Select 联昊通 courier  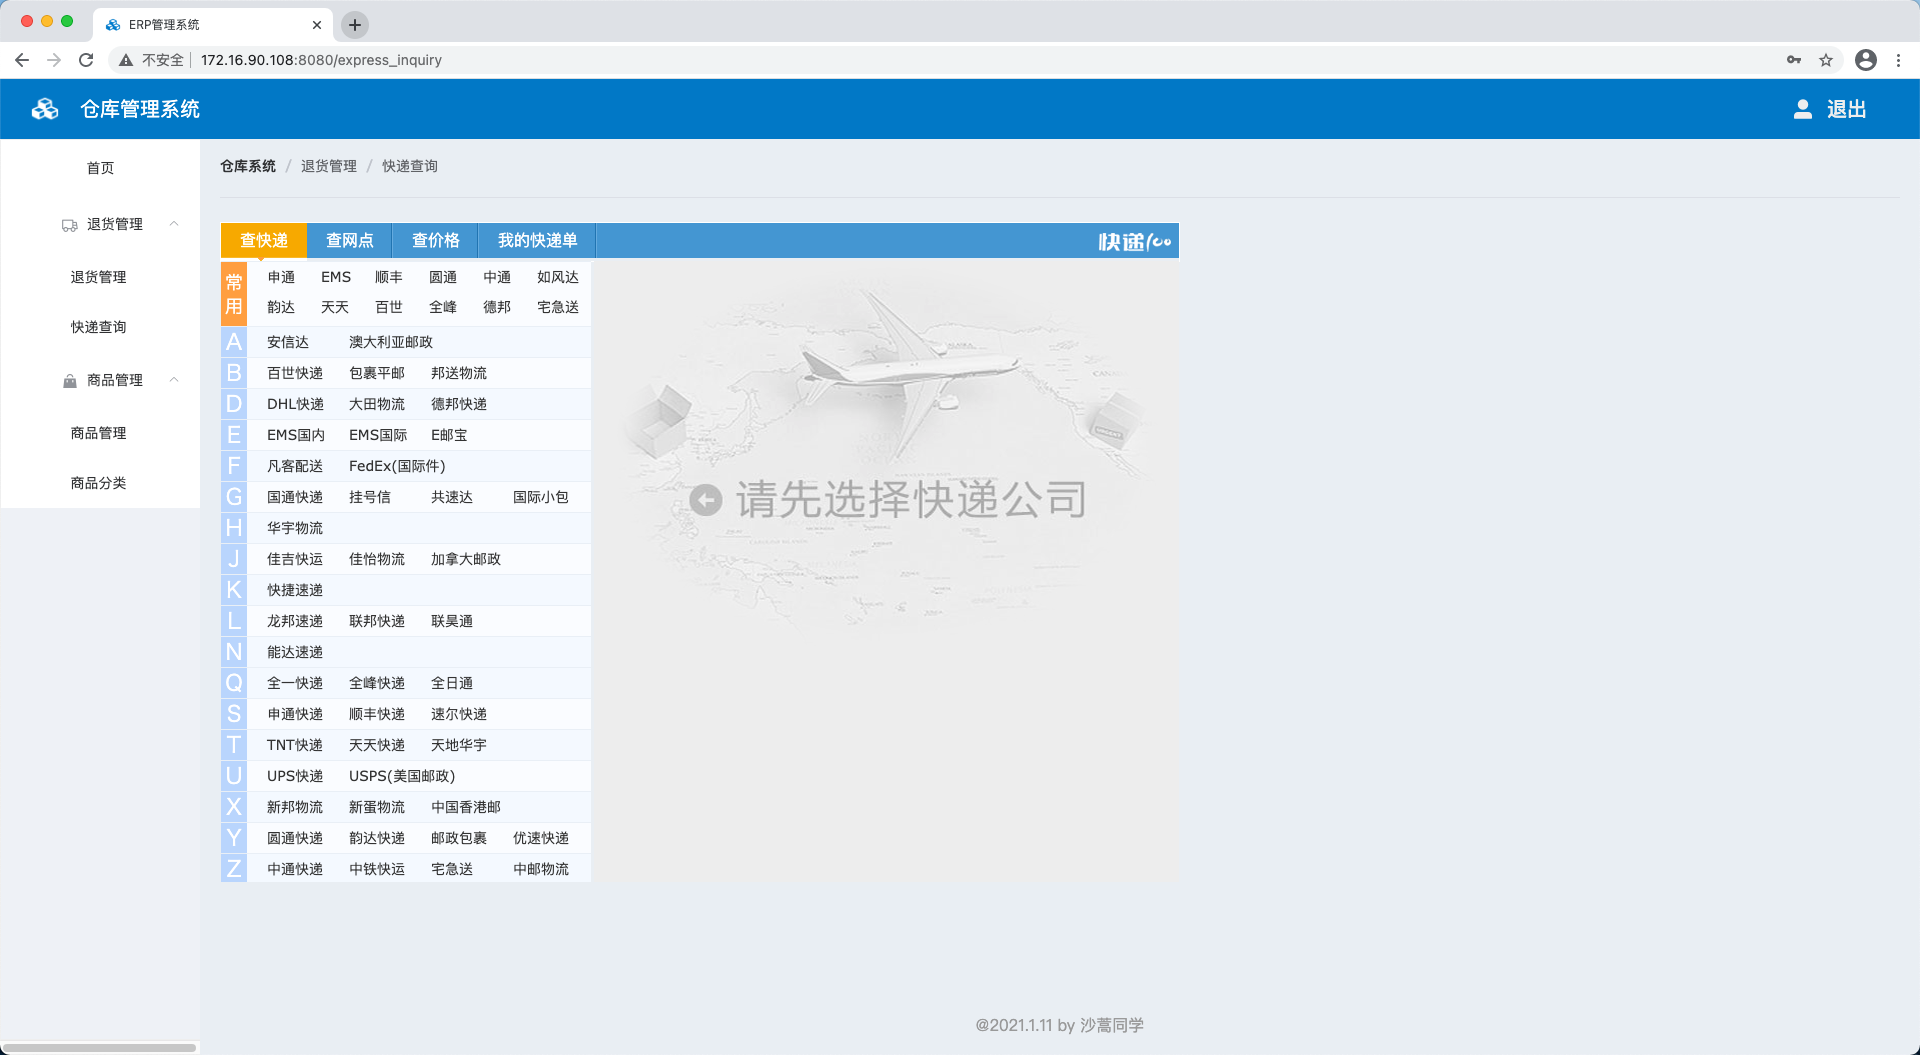tap(452, 621)
